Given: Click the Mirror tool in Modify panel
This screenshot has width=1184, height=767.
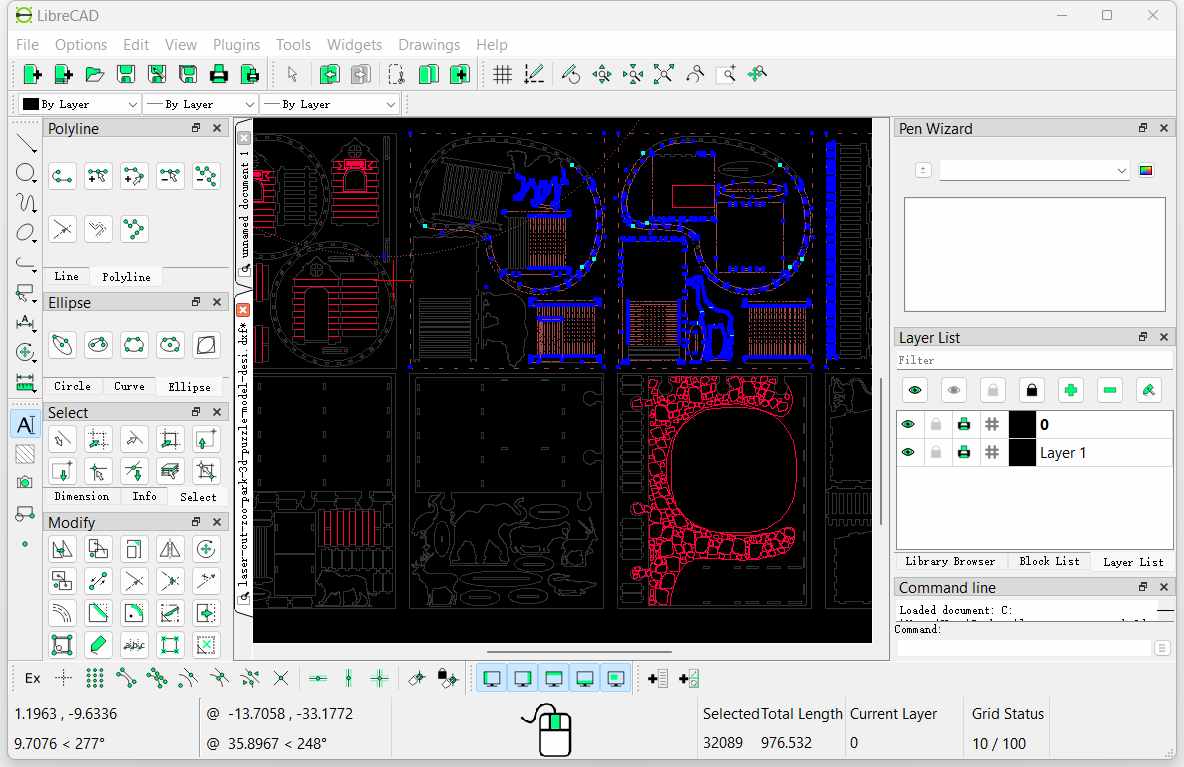Looking at the screenshot, I should click(170, 549).
